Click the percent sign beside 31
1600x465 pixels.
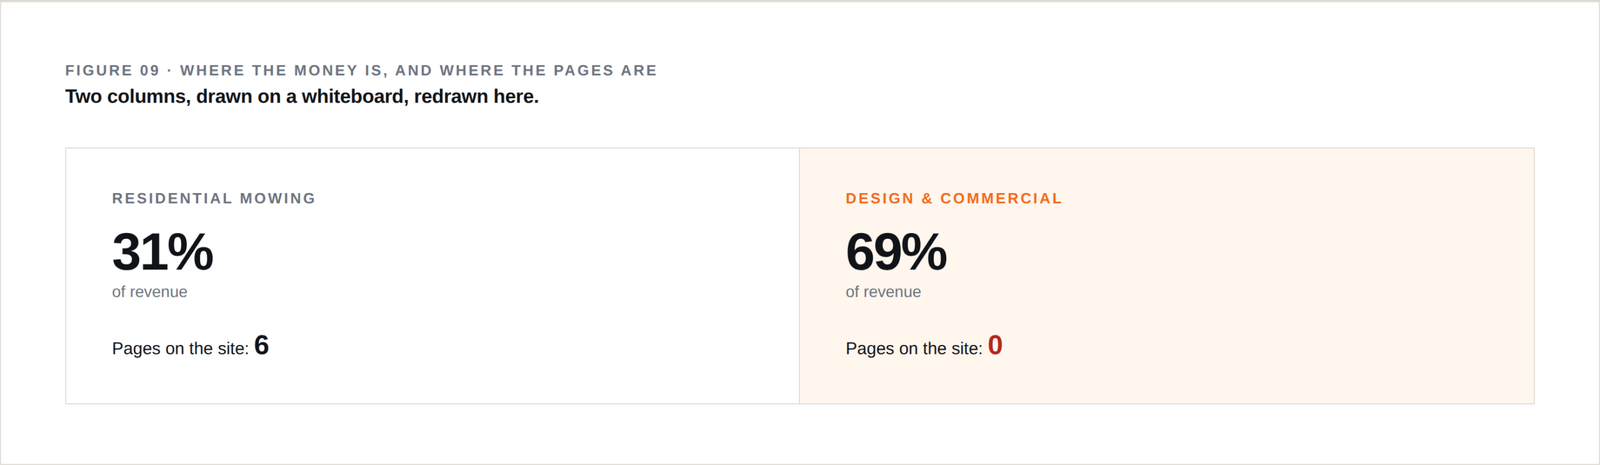point(191,252)
